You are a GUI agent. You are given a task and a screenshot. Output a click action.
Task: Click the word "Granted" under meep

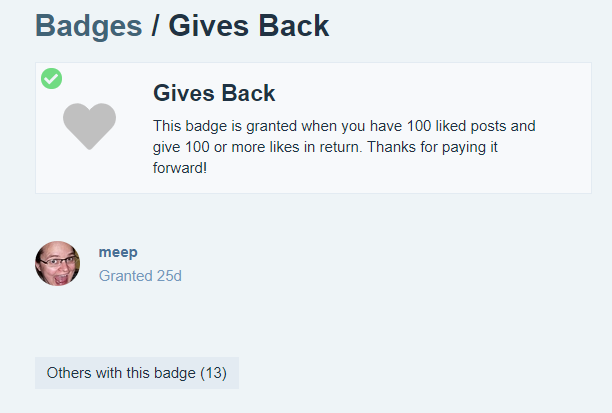pos(125,276)
